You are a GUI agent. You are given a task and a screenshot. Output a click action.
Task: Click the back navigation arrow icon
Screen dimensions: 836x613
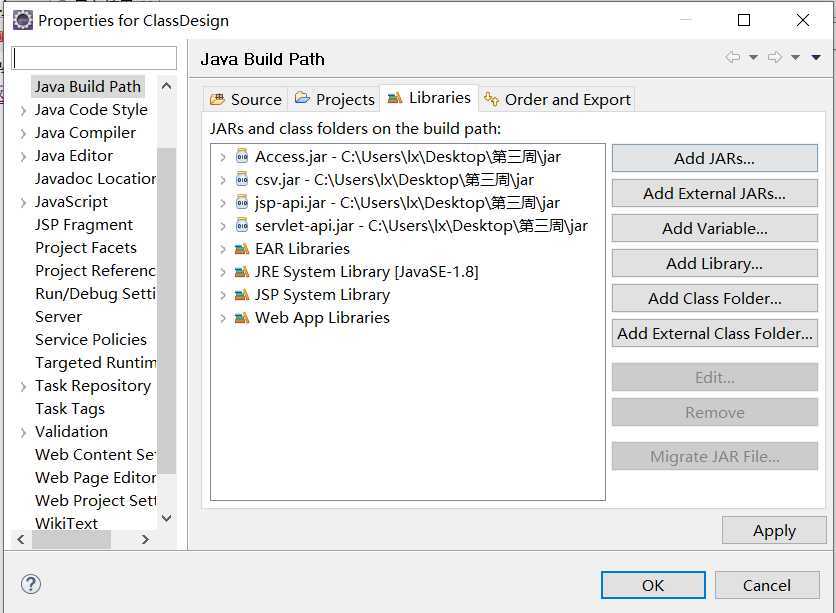pos(733,57)
